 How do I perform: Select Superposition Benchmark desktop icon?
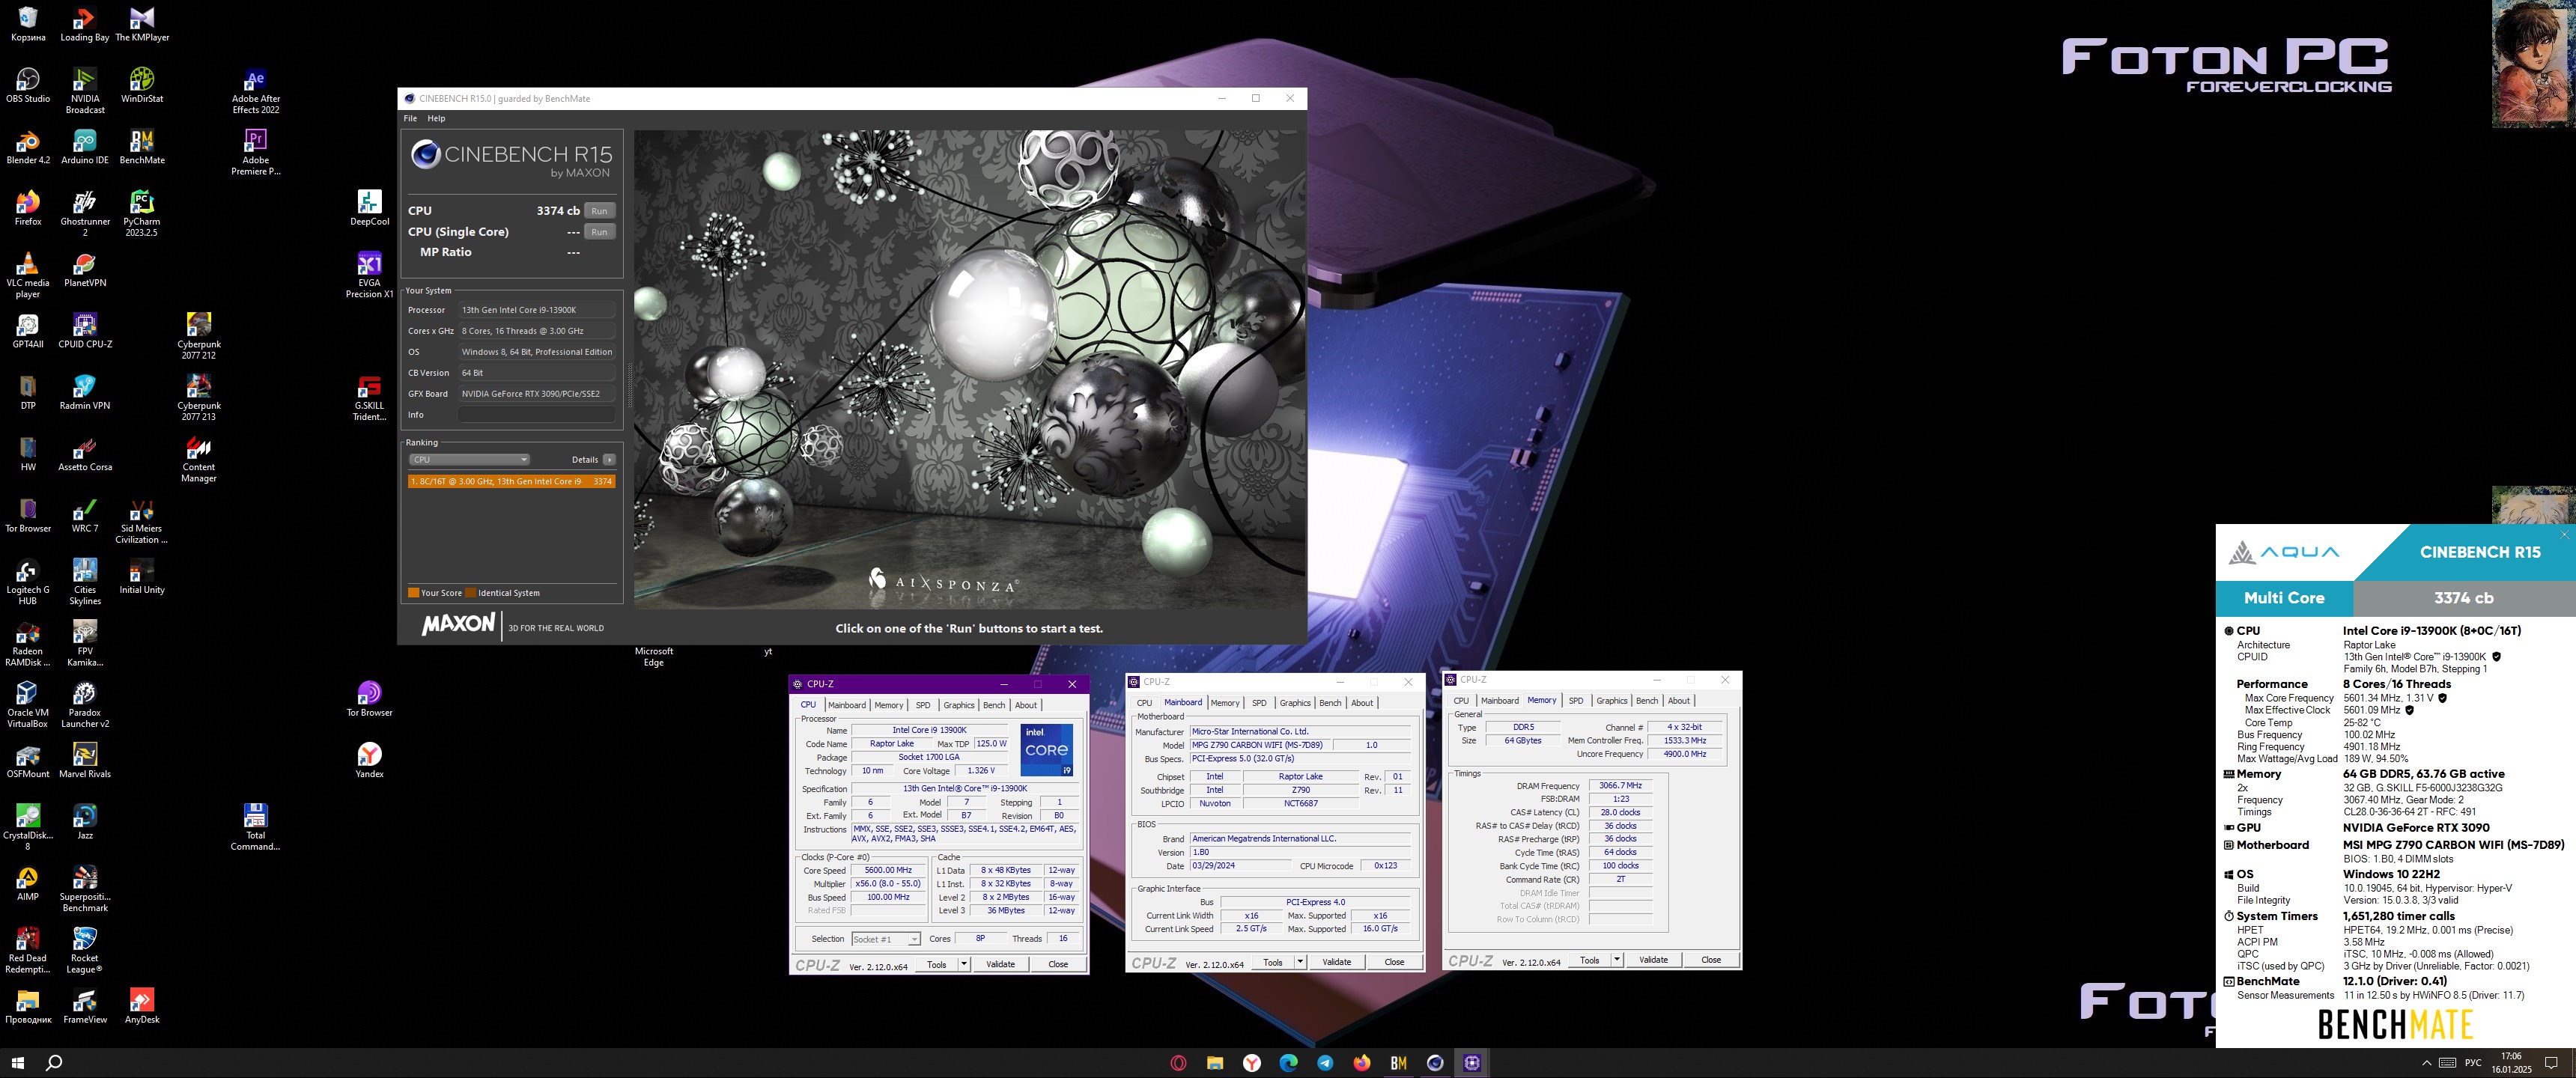coord(85,888)
